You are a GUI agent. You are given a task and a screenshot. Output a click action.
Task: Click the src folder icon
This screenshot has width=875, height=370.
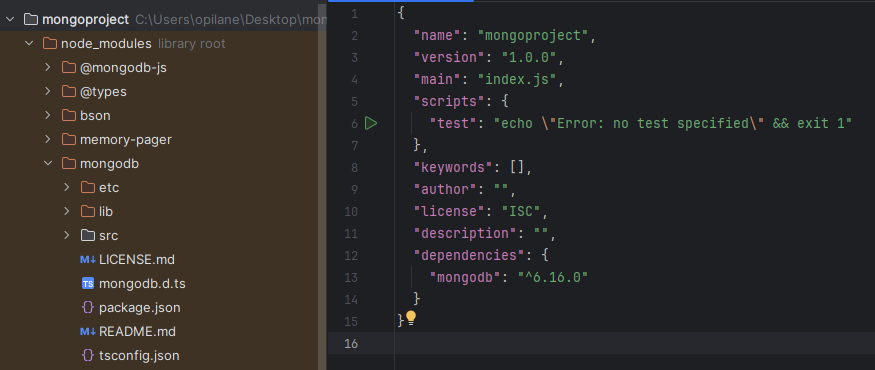[88, 236]
